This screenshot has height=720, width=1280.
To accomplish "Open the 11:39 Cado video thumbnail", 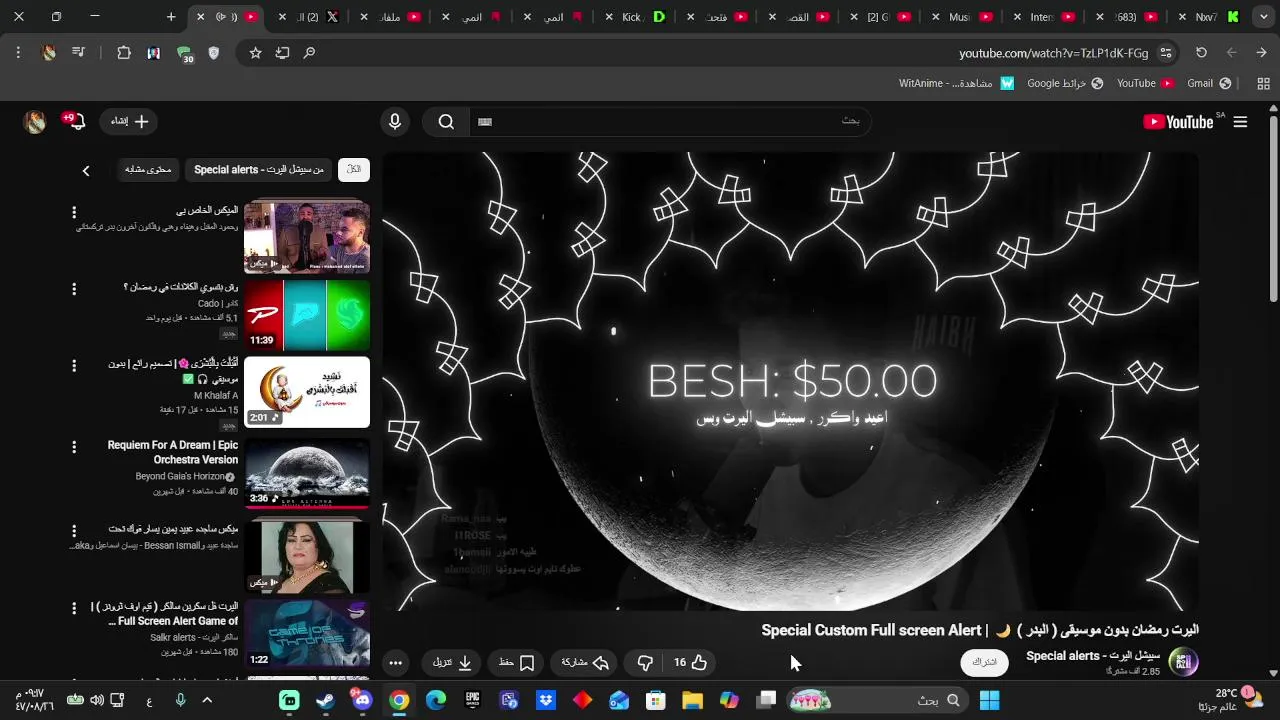I will tap(307, 315).
